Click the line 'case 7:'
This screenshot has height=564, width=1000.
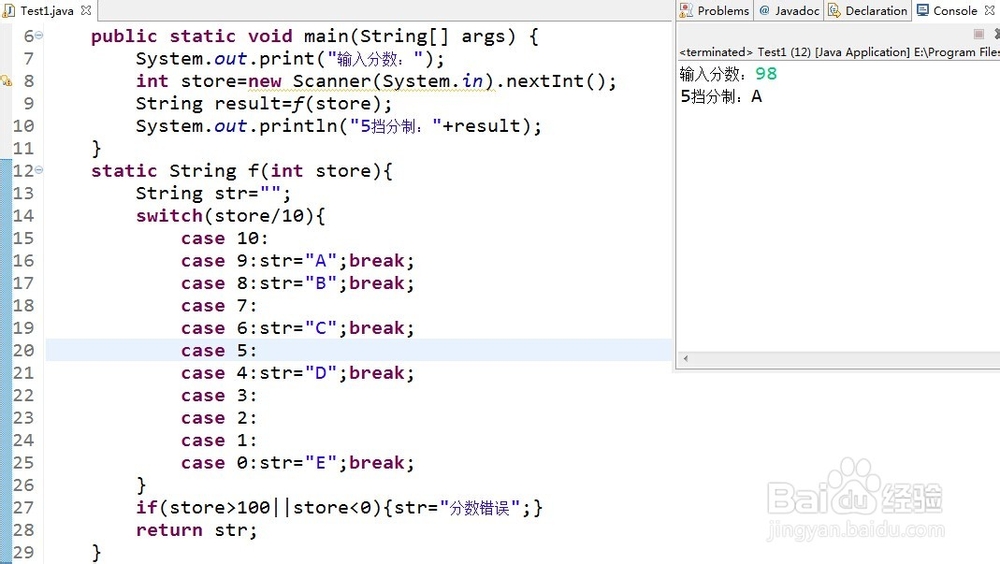coord(219,306)
